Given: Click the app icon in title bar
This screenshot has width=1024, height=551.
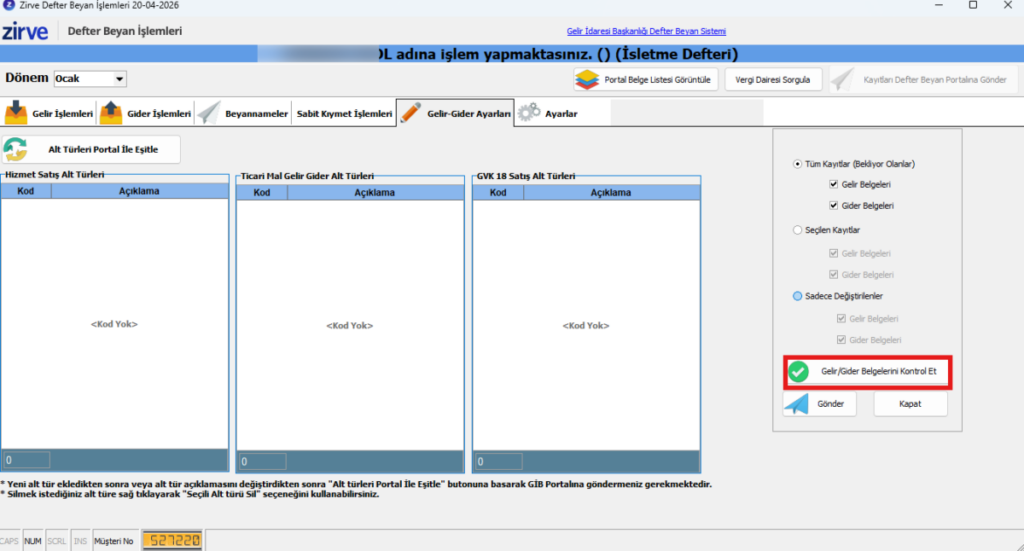Looking at the screenshot, I should click(x=8, y=5).
